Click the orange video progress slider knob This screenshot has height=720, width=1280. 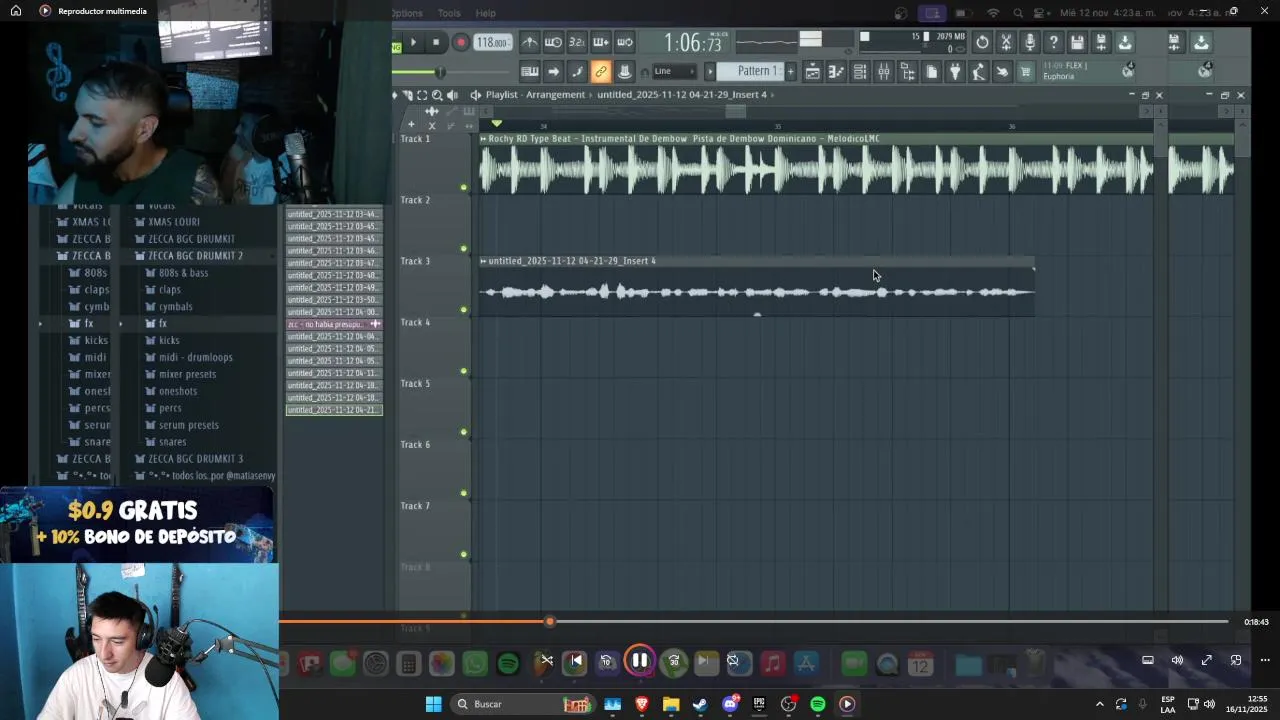click(x=549, y=622)
